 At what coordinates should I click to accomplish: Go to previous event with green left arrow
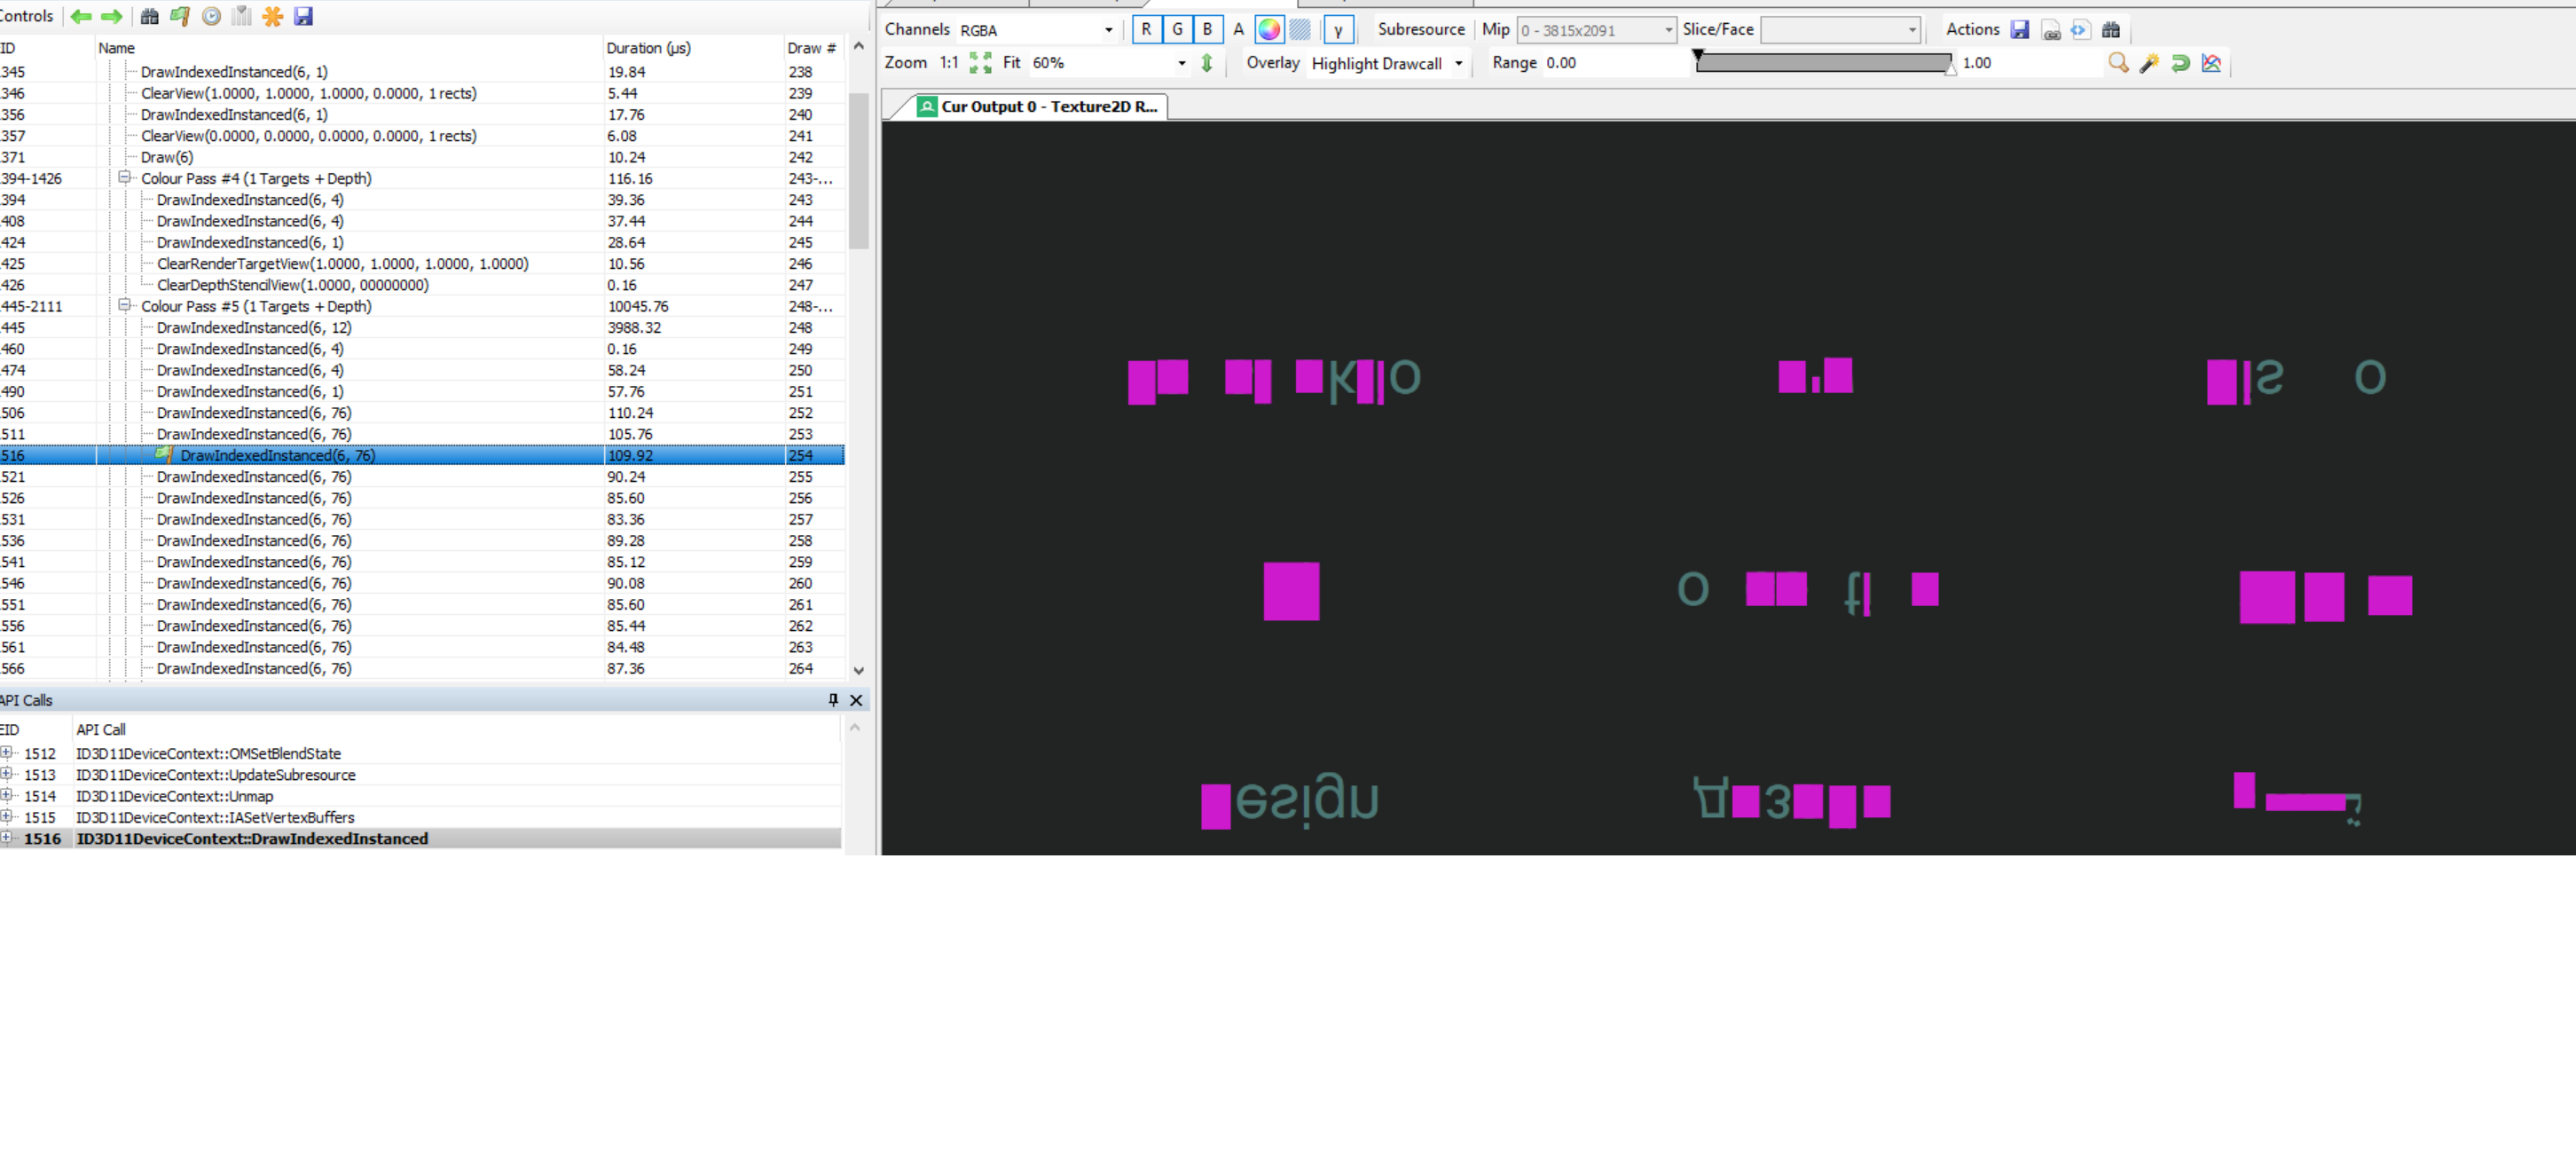(x=81, y=16)
